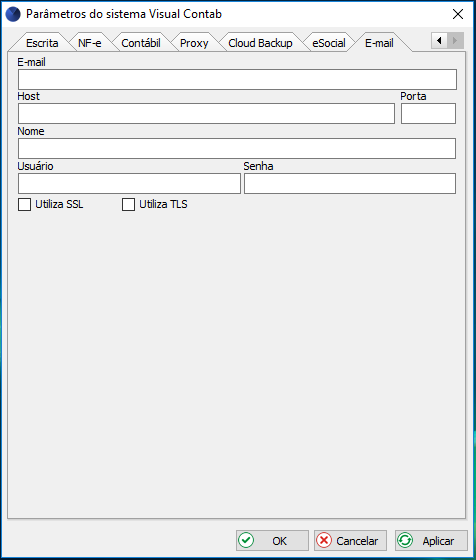Switch to the Escrita tab
This screenshot has width=476, height=560.
(x=42, y=43)
